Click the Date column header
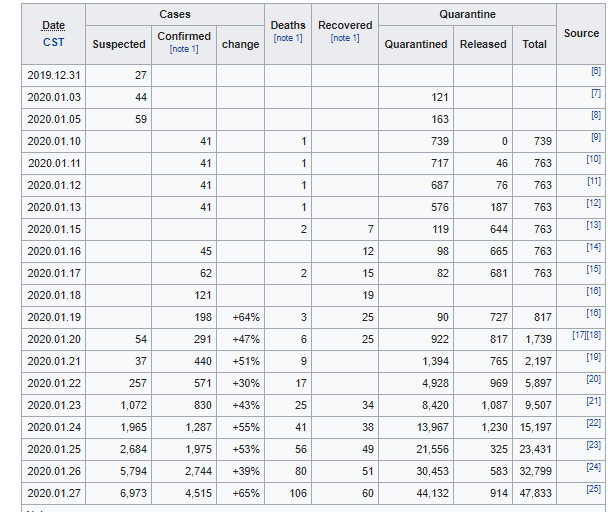This screenshot has width=614, height=512. tap(53, 34)
